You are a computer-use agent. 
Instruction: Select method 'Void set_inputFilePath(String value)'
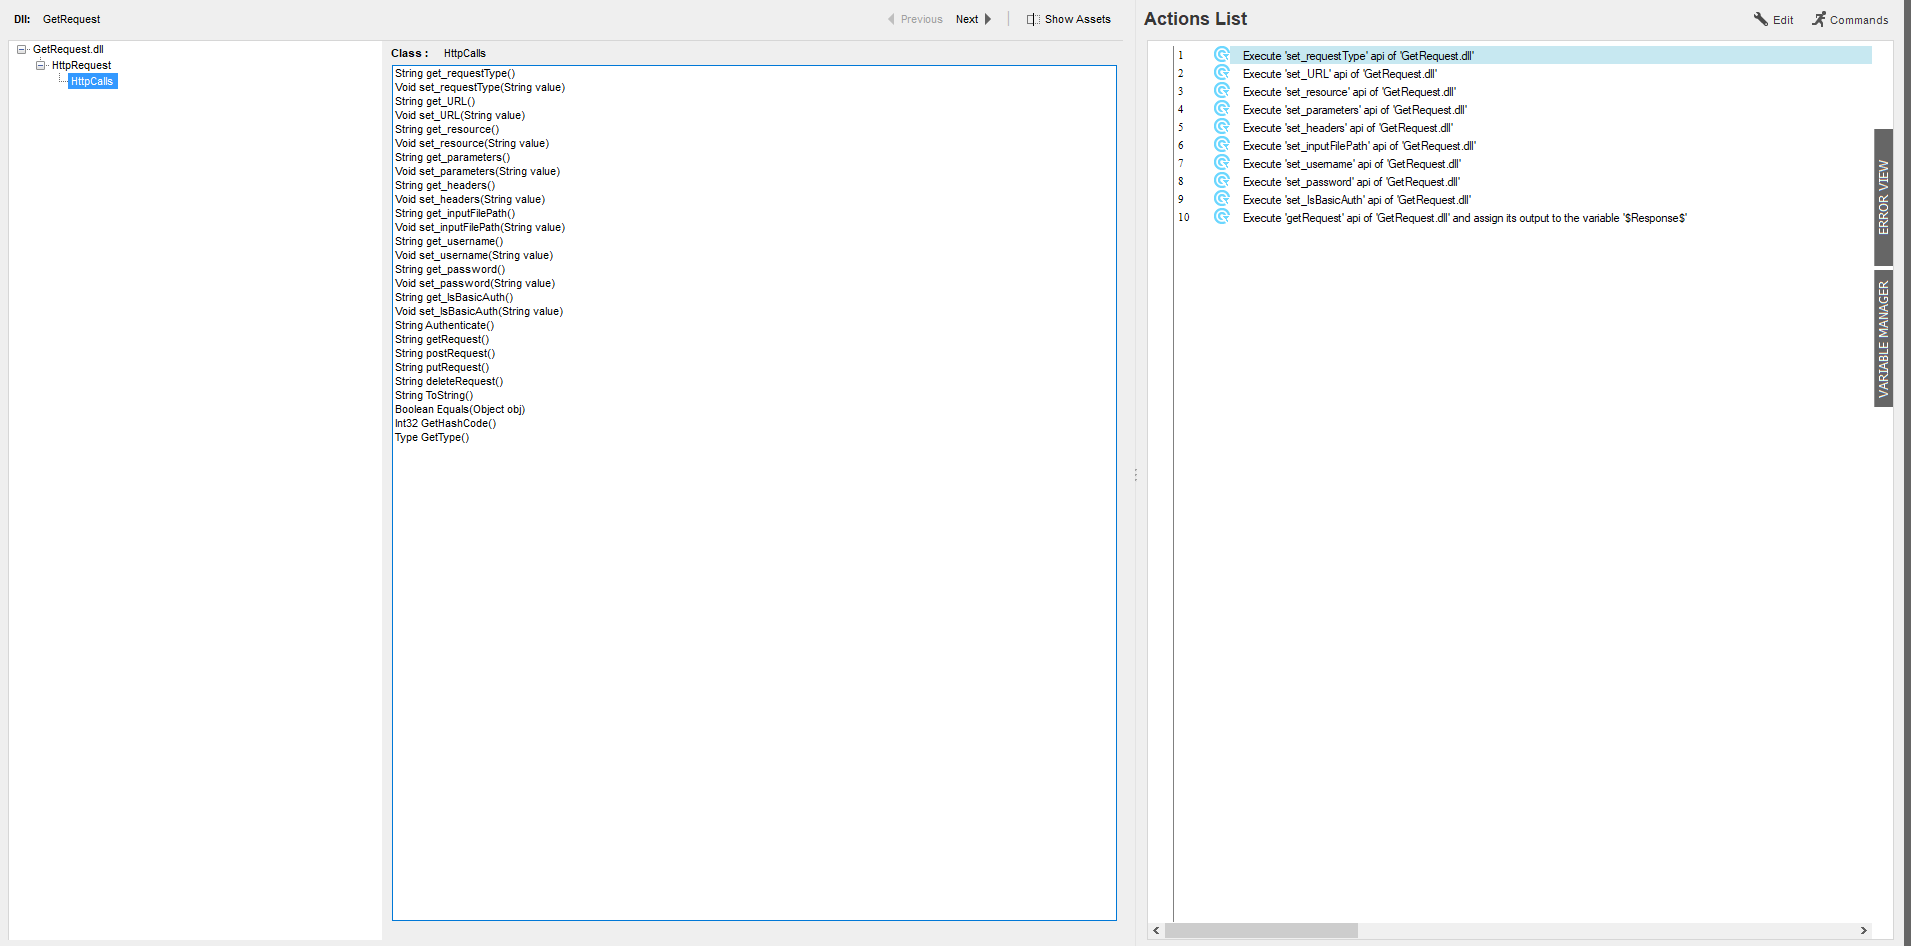click(480, 227)
